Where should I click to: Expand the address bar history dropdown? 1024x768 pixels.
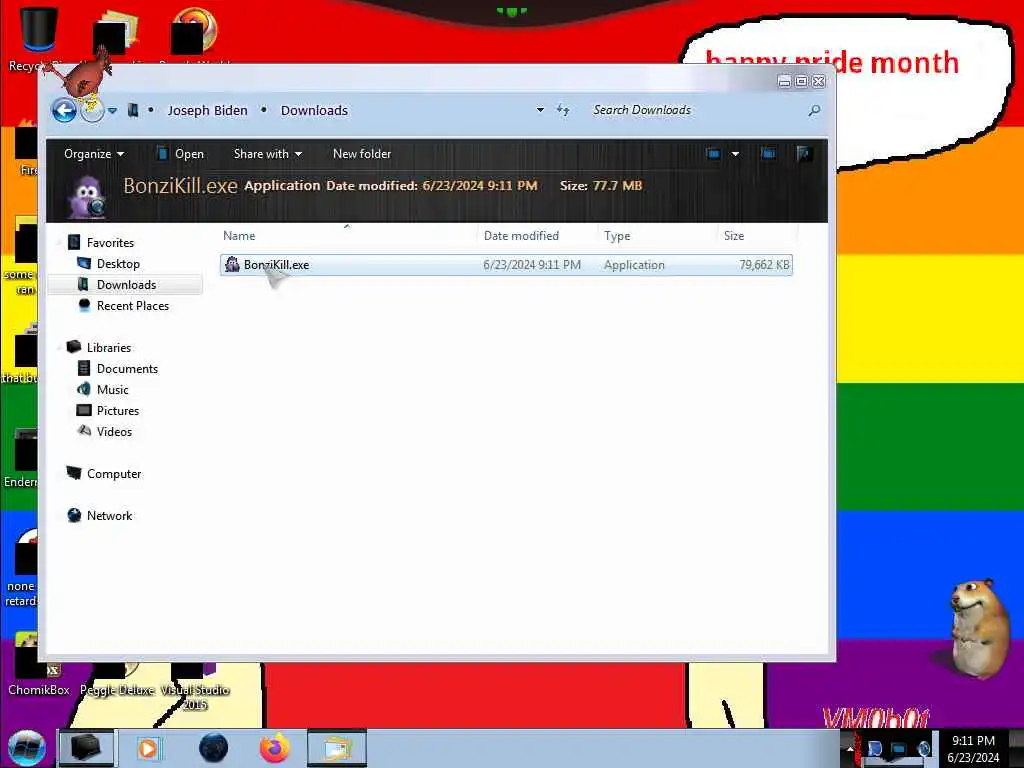(540, 110)
